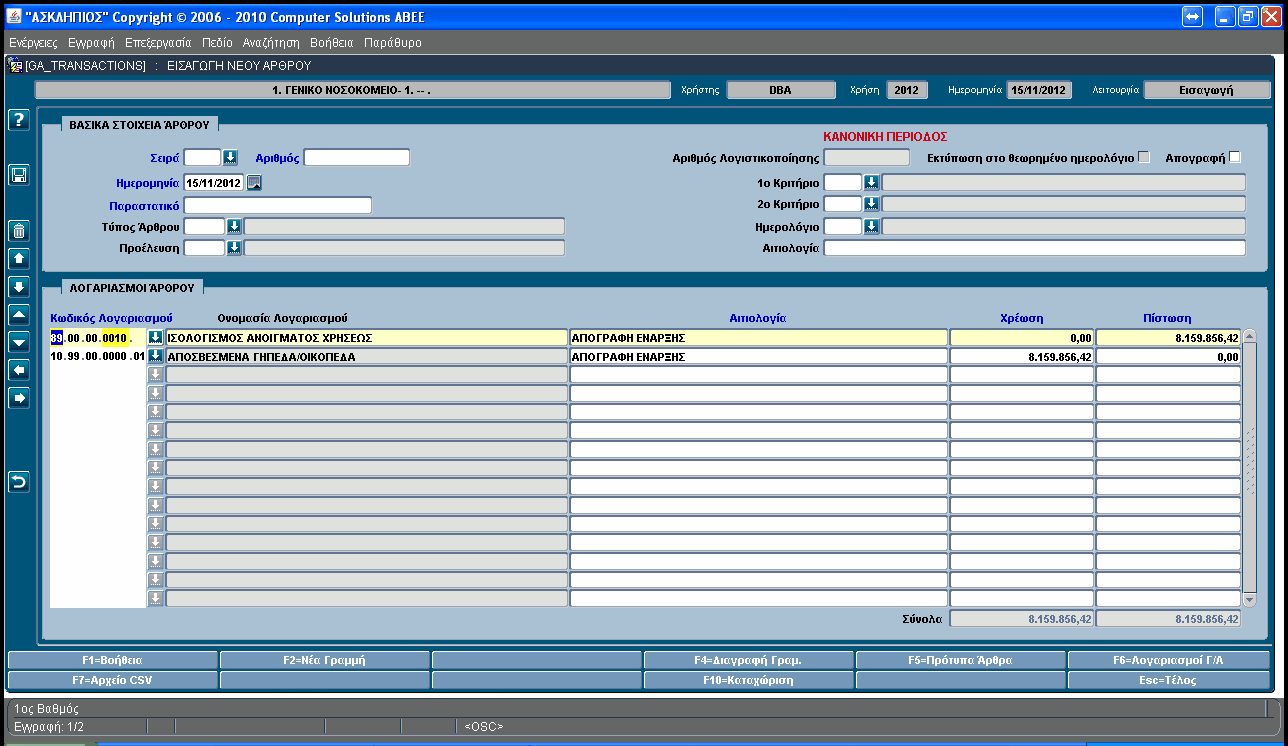Click the Αριθμός input field
Viewport: 1288px width, 746px height.
pyautogui.click(x=357, y=157)
